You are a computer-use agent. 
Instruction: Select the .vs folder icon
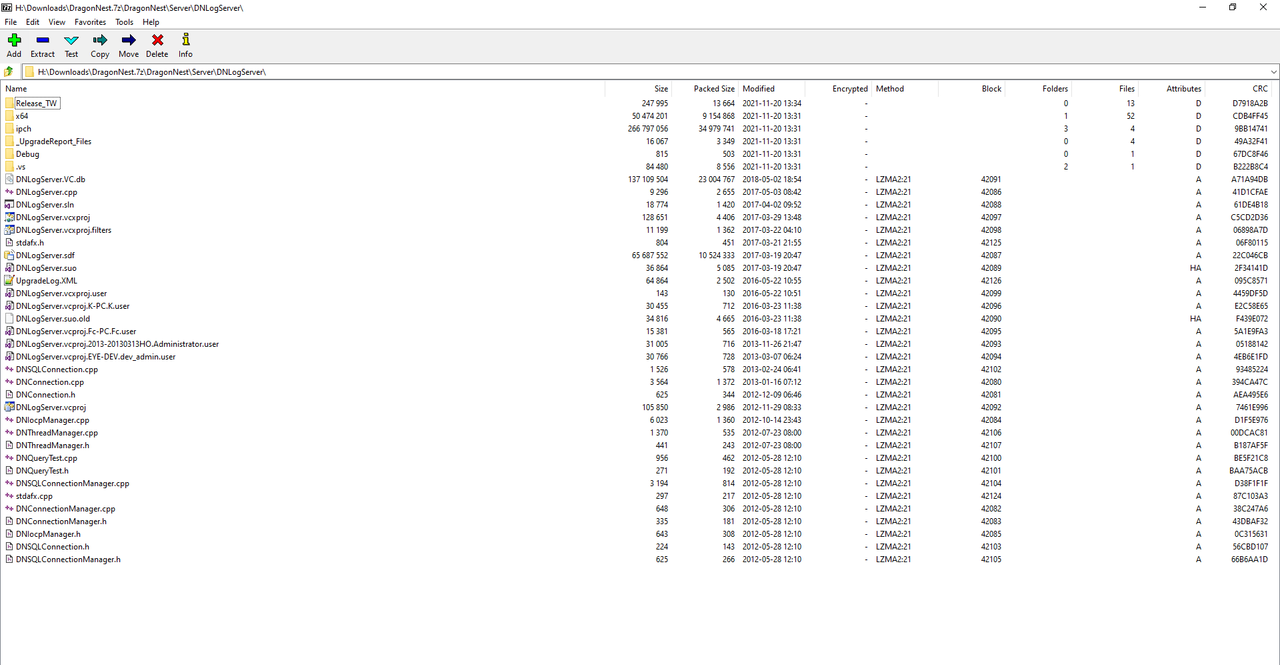pos(9,166)
